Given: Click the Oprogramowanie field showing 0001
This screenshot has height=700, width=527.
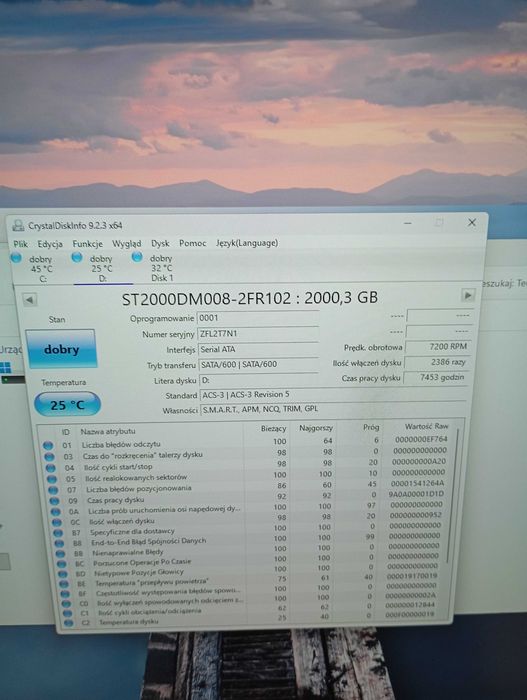Looking at the screenshot, I should pyautogui.click(x=258, y=318).
